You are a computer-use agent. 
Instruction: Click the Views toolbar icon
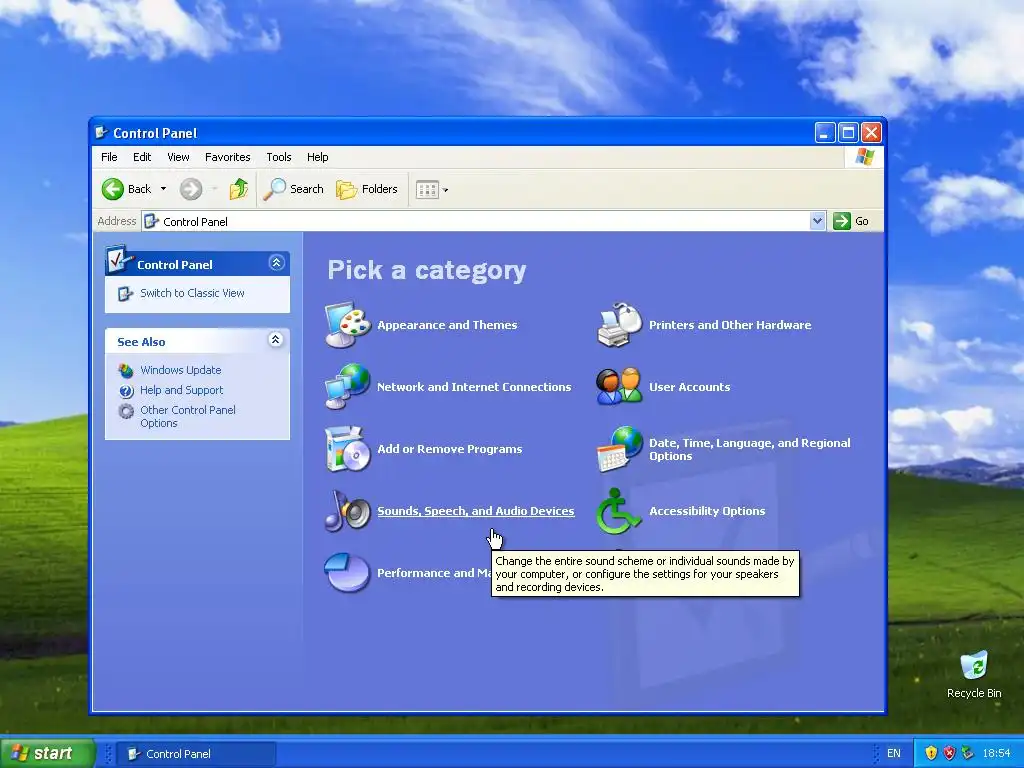tap(428, 189)
